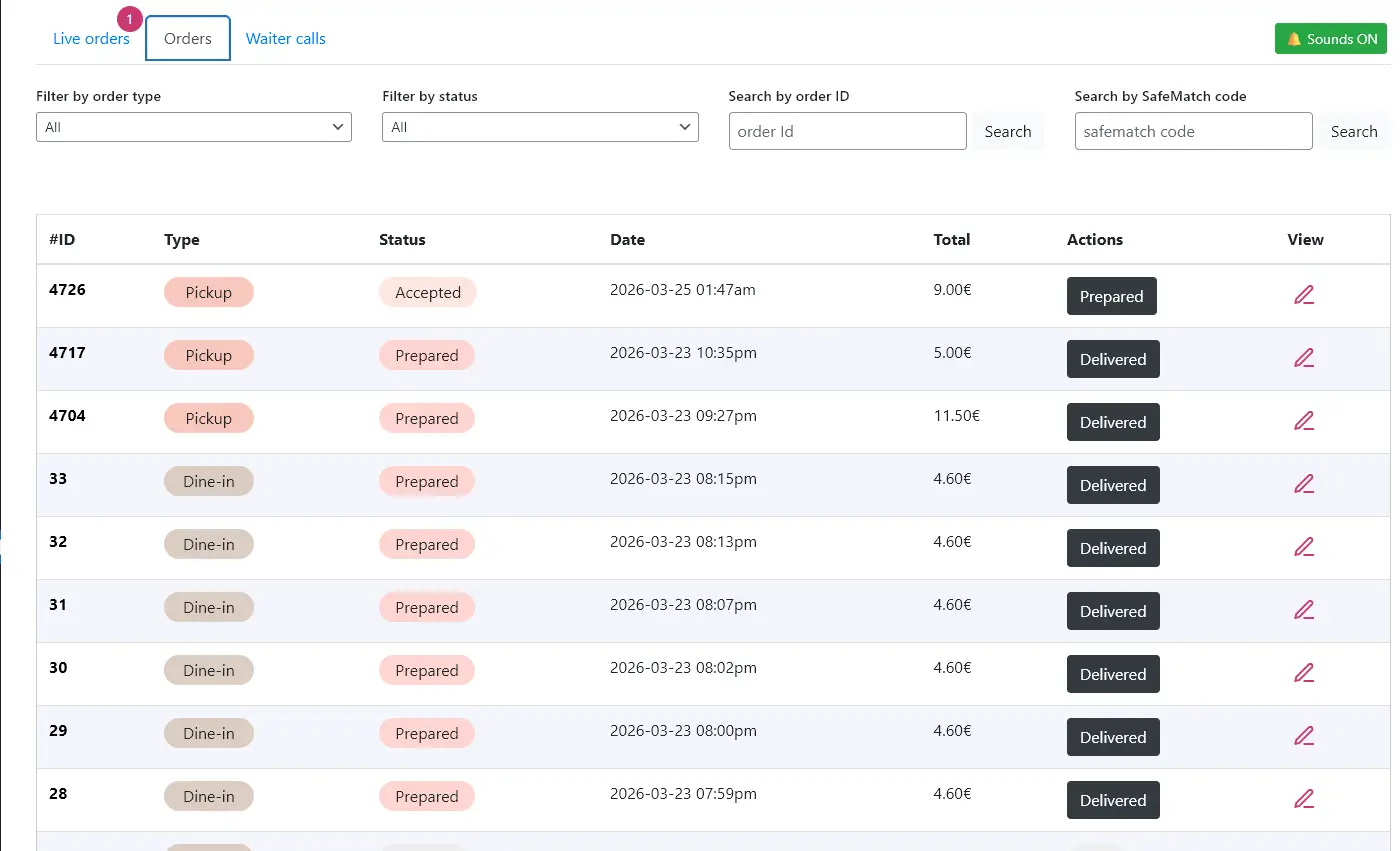Click pencil icon for order 4717

[x=1304, y=358]
